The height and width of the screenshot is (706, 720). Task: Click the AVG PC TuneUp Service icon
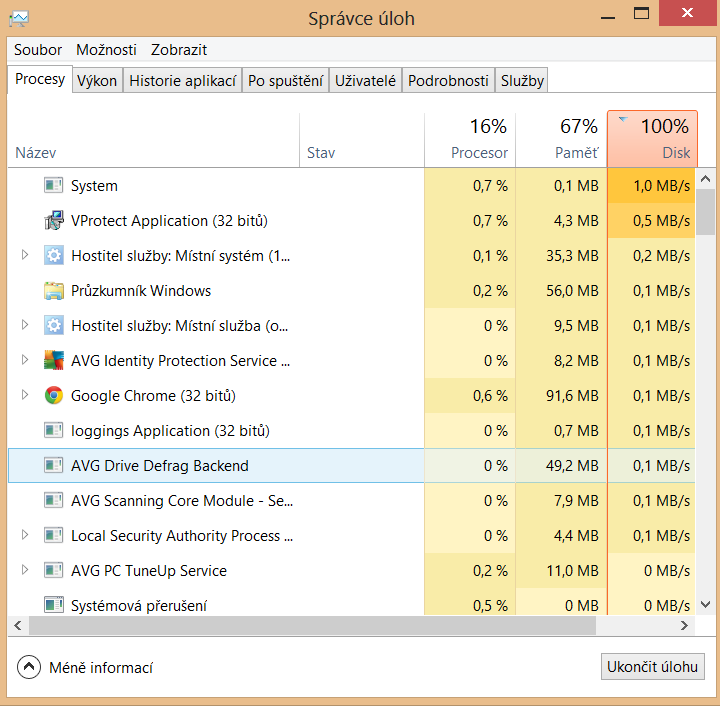53,571
